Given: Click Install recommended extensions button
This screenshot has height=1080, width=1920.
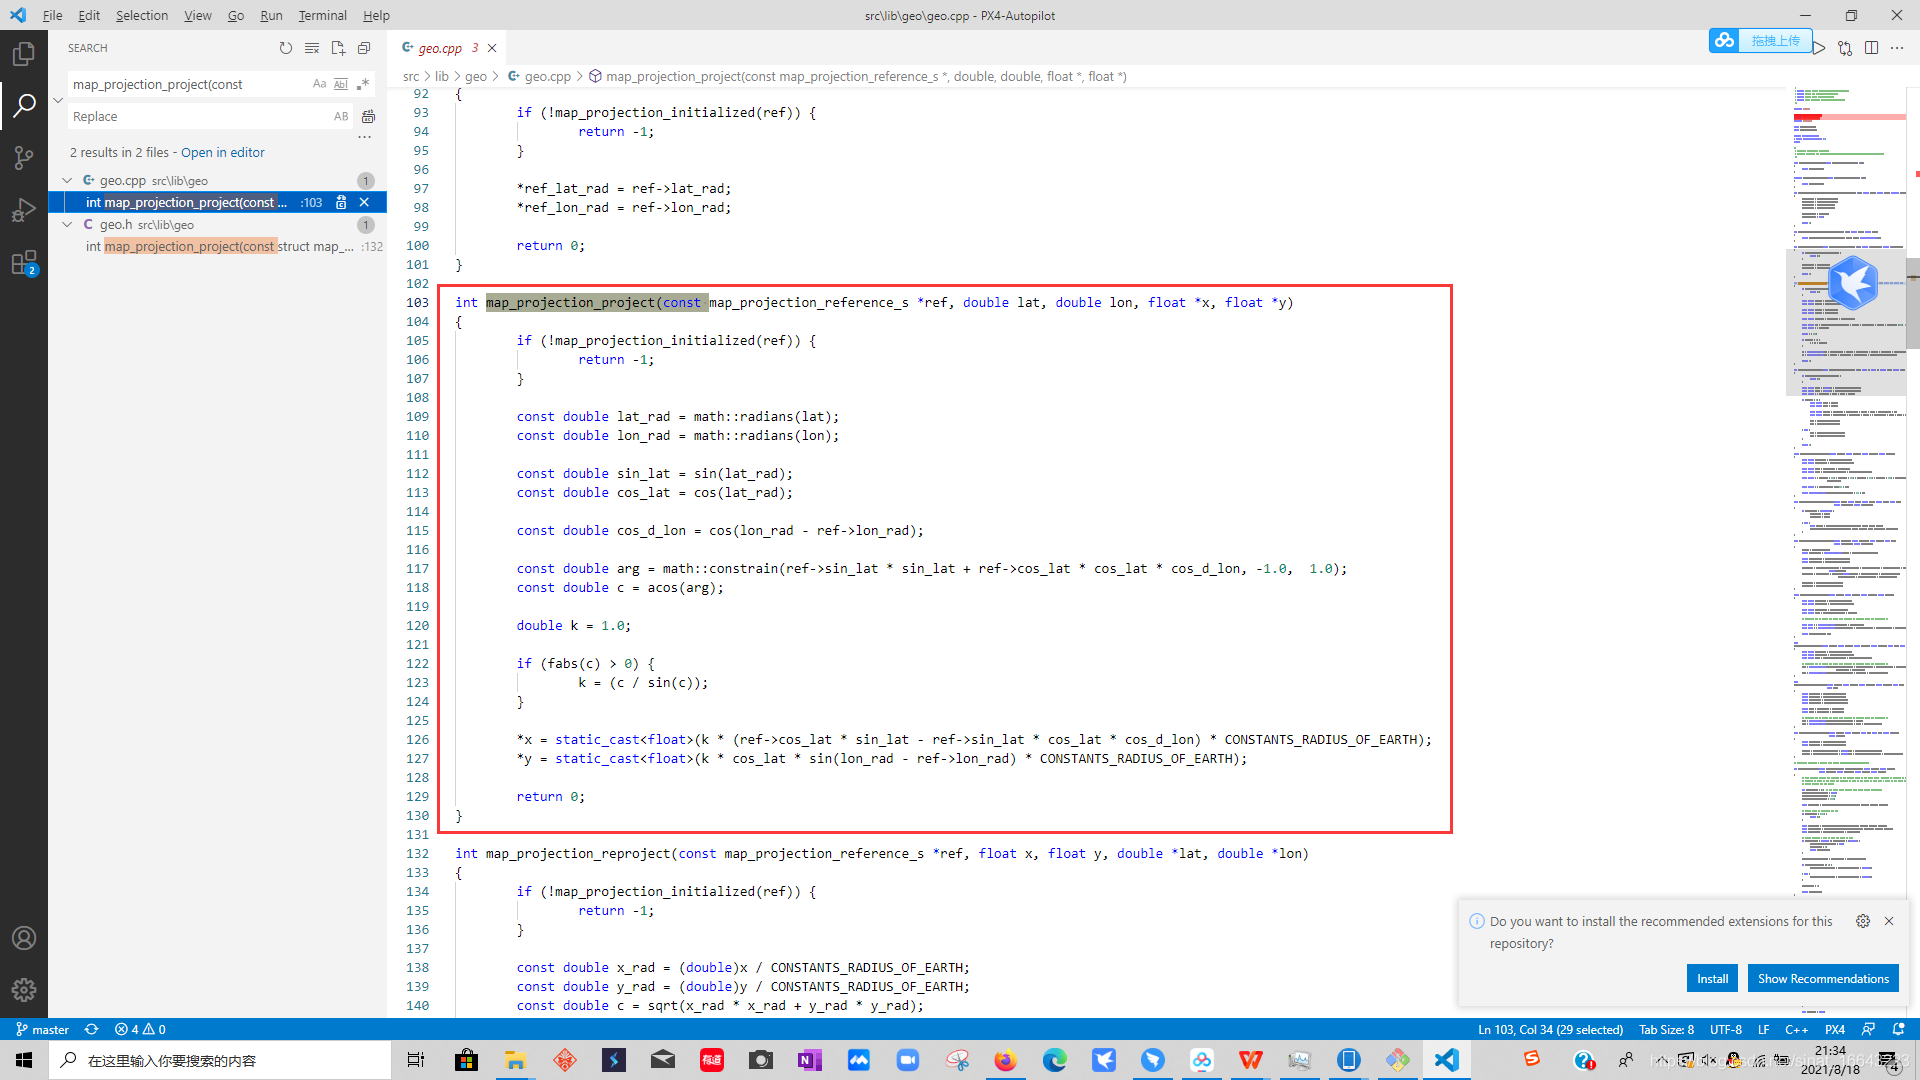Looking at the screenshot, I should tap(1712, 978).
